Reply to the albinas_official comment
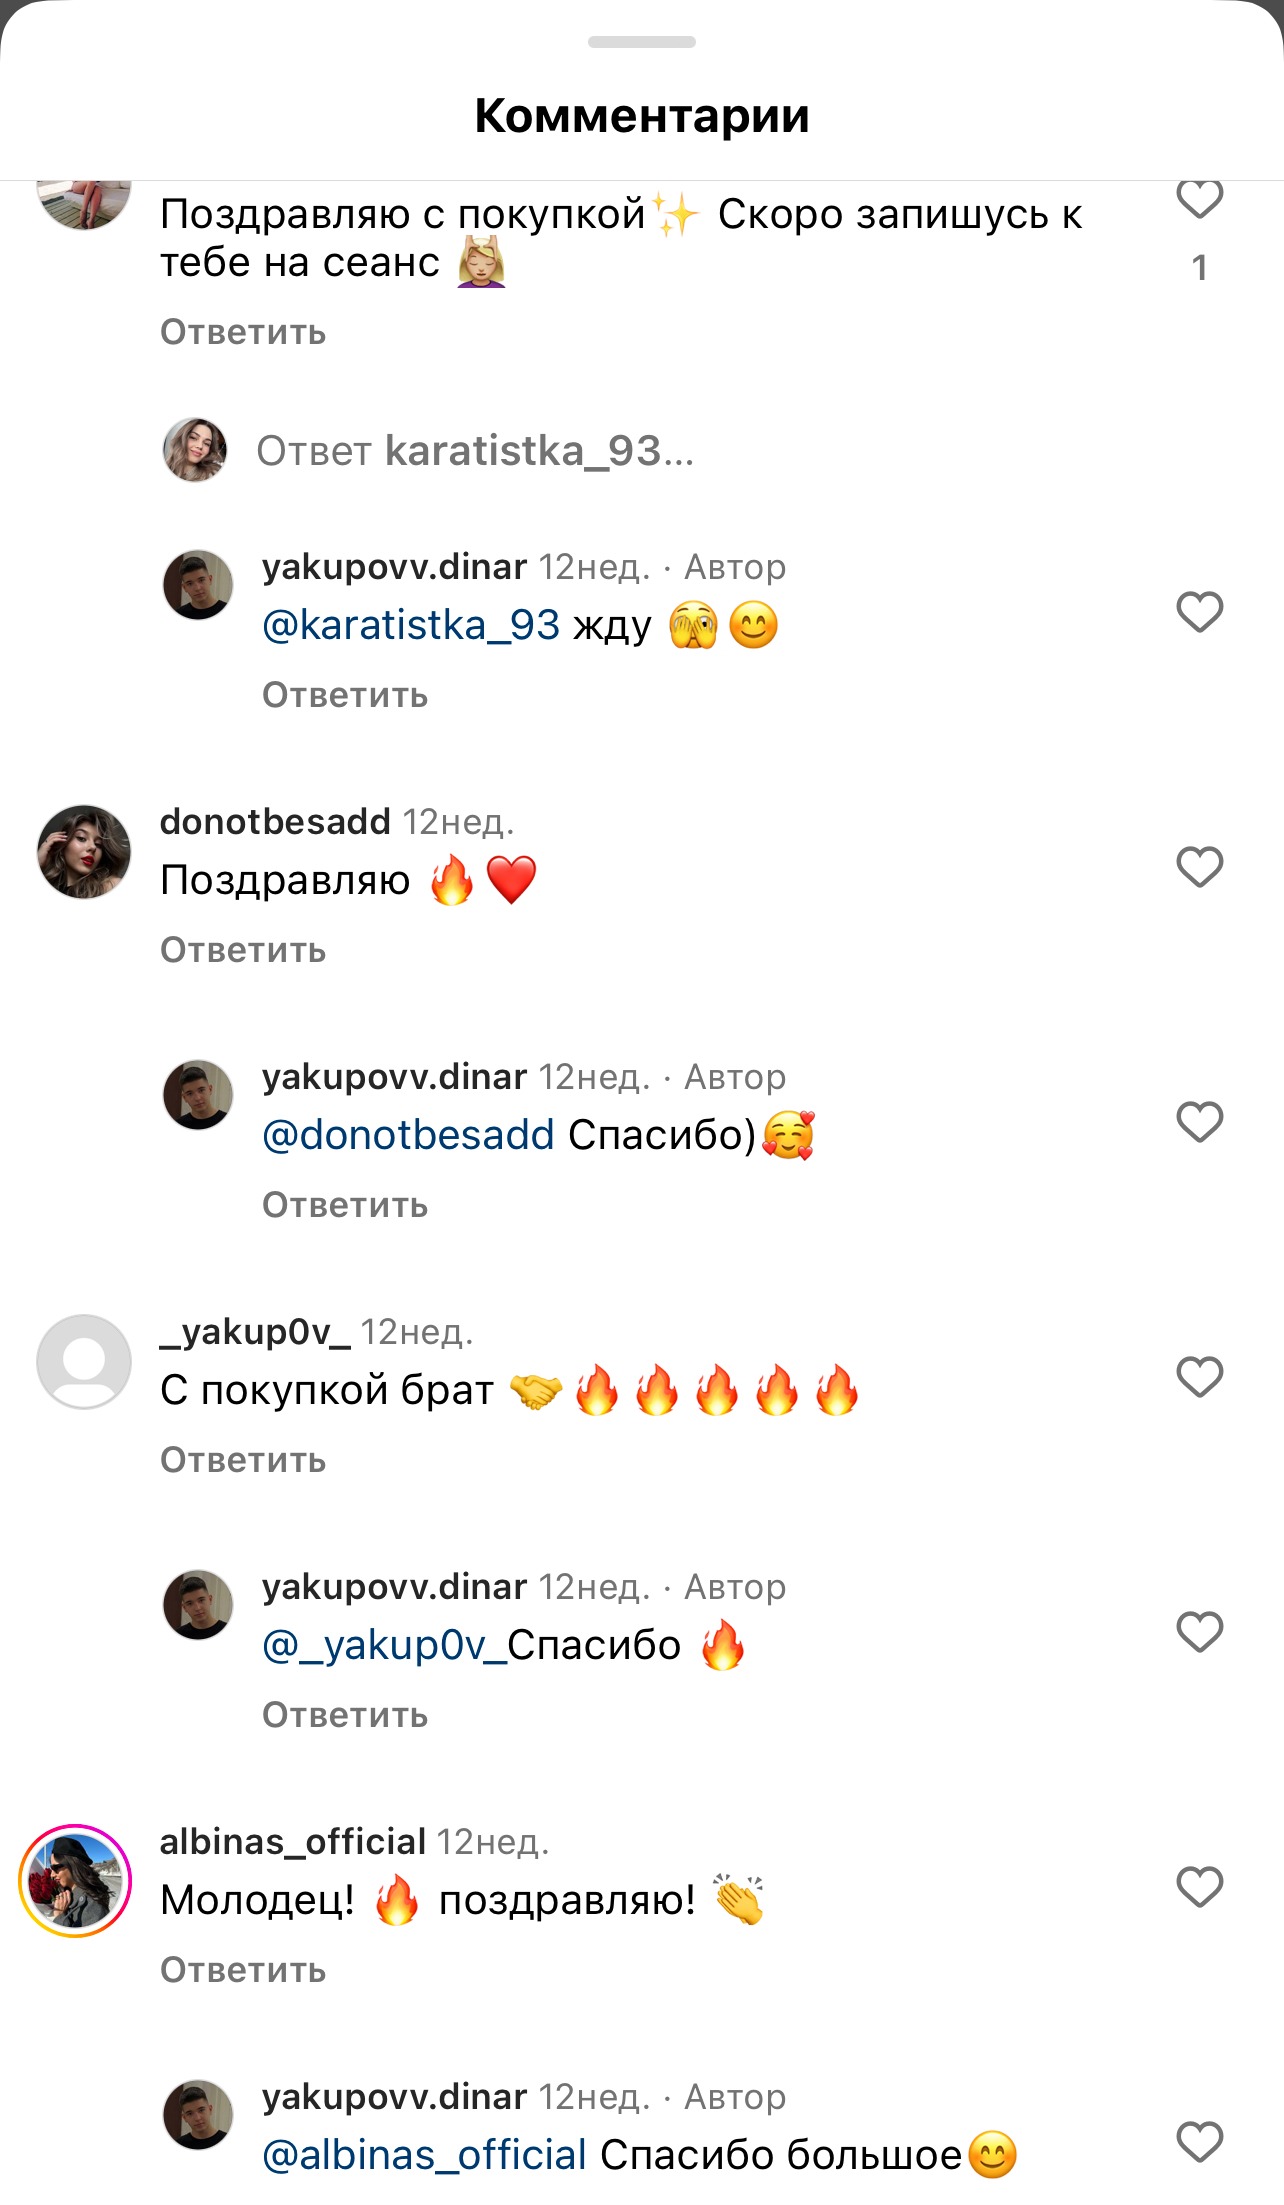The width and height of the screenshot is (1284, 2205). pyautogui.click(x=243, y=1970)
